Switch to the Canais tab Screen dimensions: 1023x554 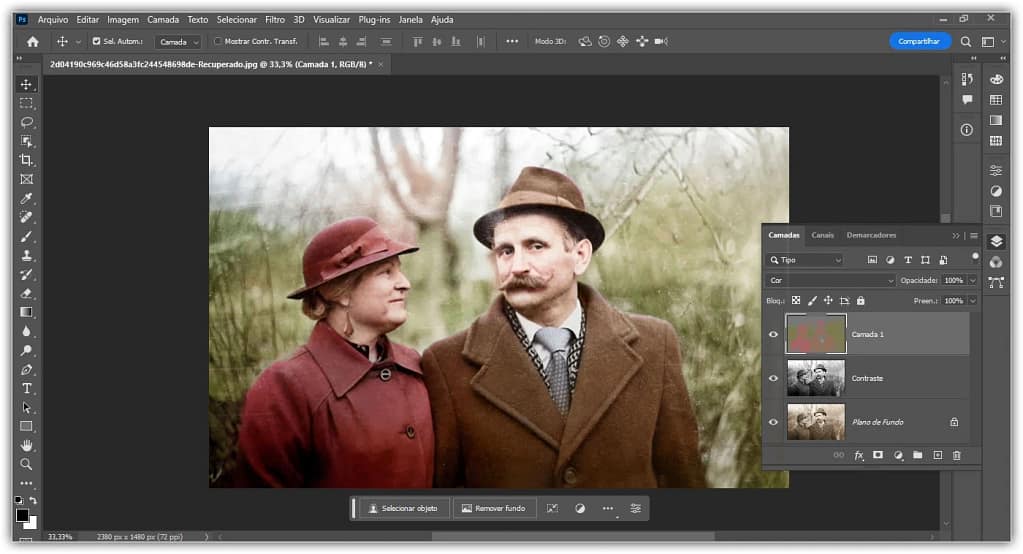point(822,235)
